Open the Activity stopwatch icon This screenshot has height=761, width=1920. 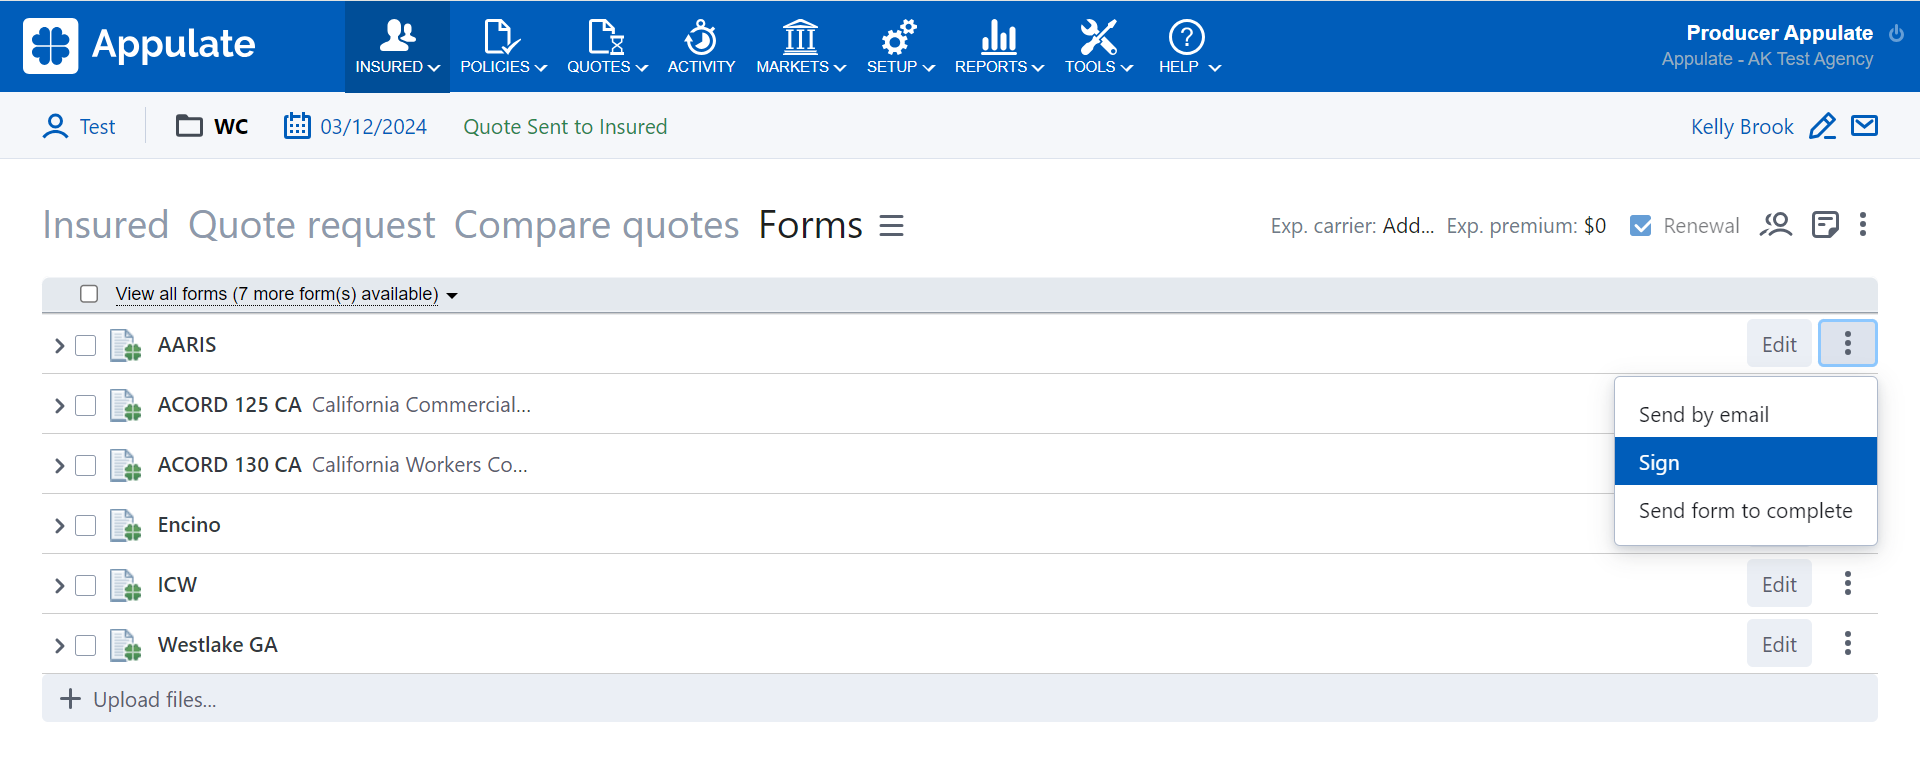click(700, 38)
